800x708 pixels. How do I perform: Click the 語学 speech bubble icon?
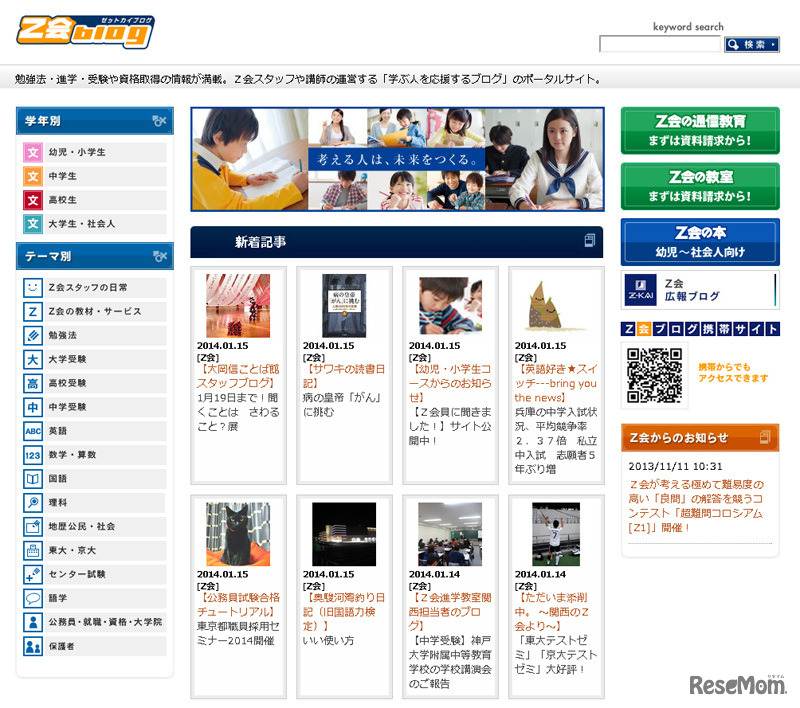click(x=33, y=598)
